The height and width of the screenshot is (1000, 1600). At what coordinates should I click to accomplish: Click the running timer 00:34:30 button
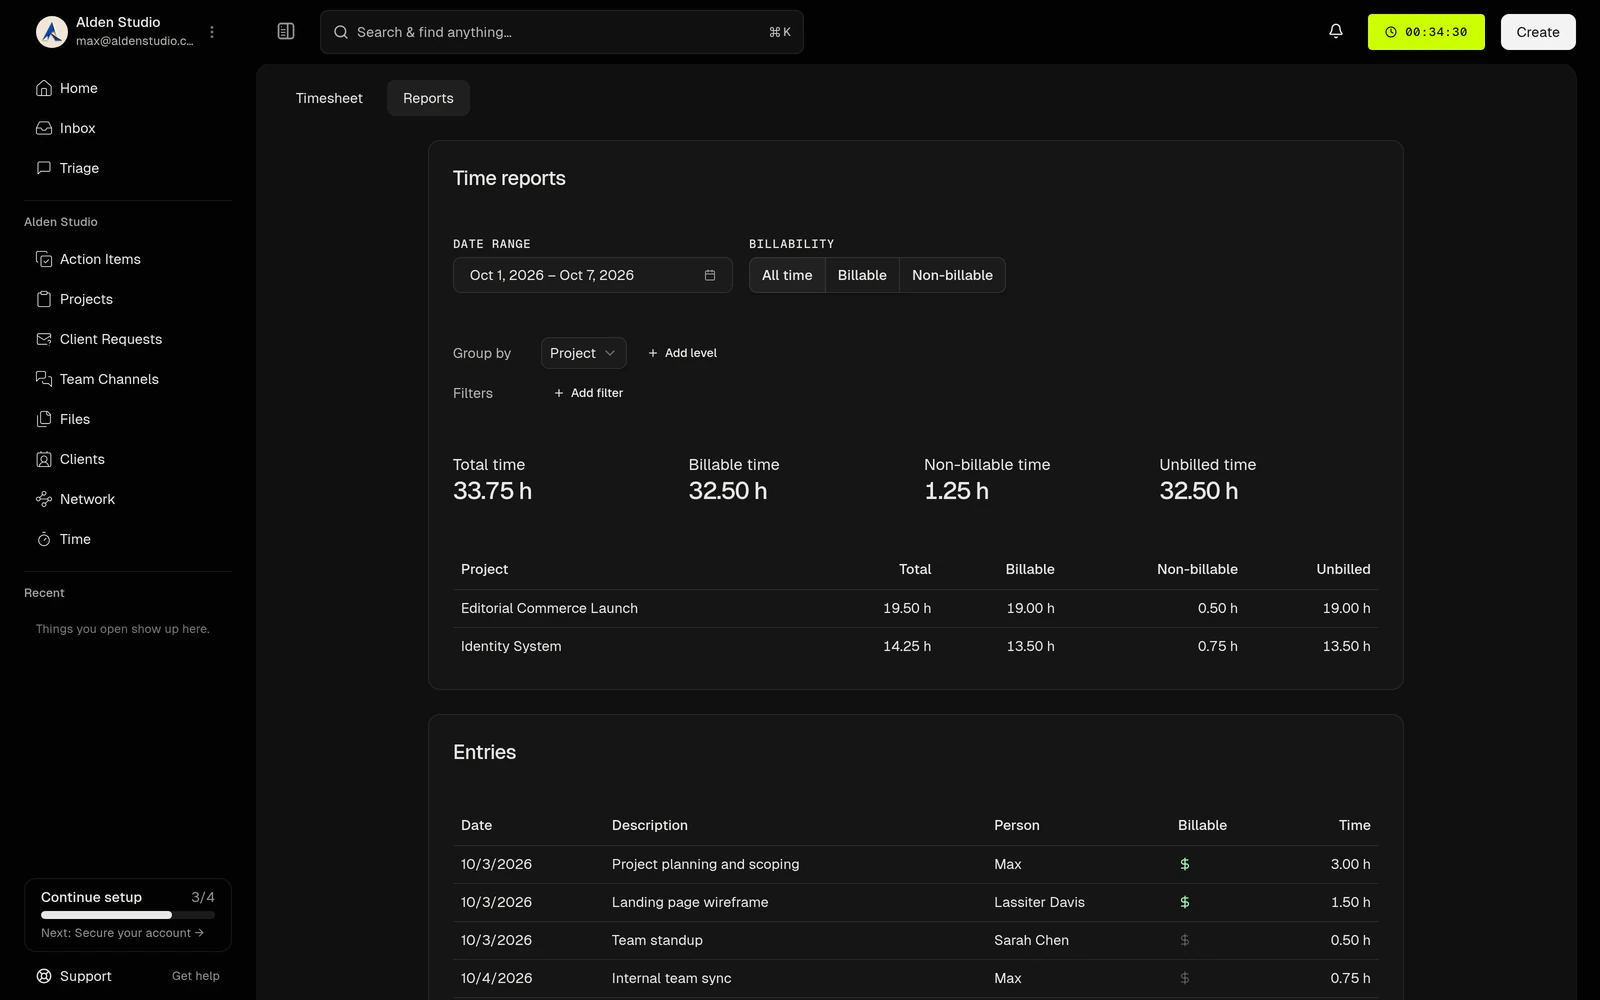tap(1426, 32)
